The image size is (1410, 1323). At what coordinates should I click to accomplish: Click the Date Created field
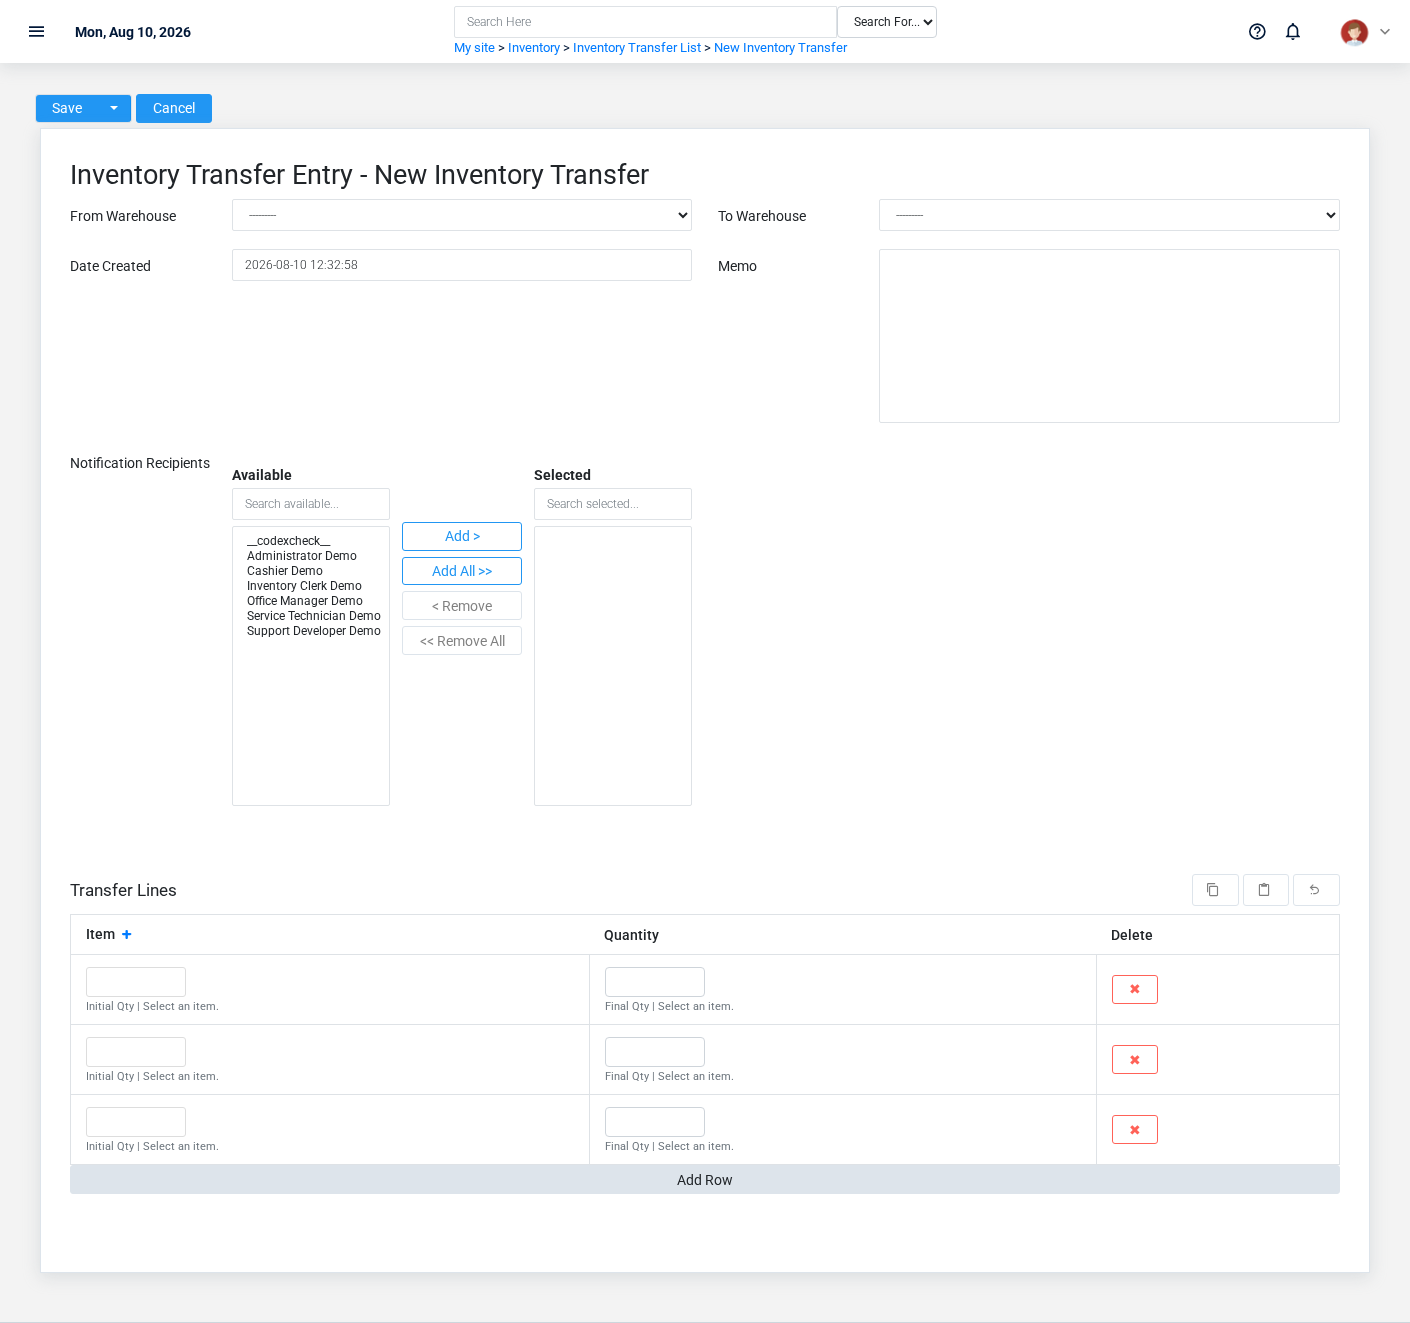(x=462, y=265)
